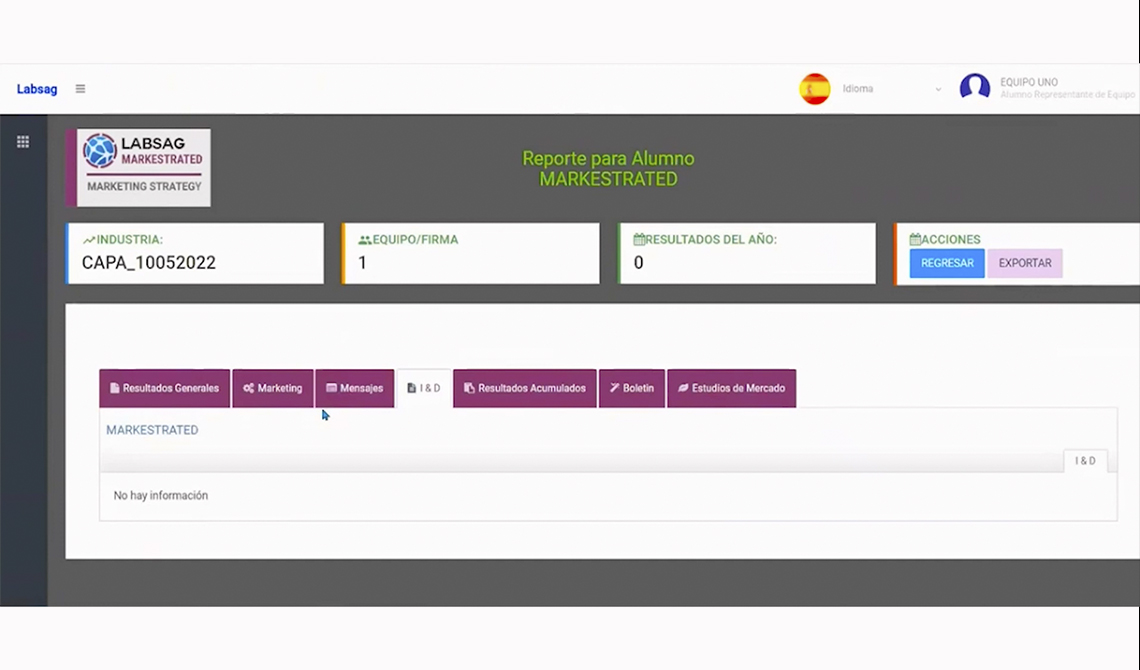
Task: Click the I & D tab file icon
Action: 412,388
